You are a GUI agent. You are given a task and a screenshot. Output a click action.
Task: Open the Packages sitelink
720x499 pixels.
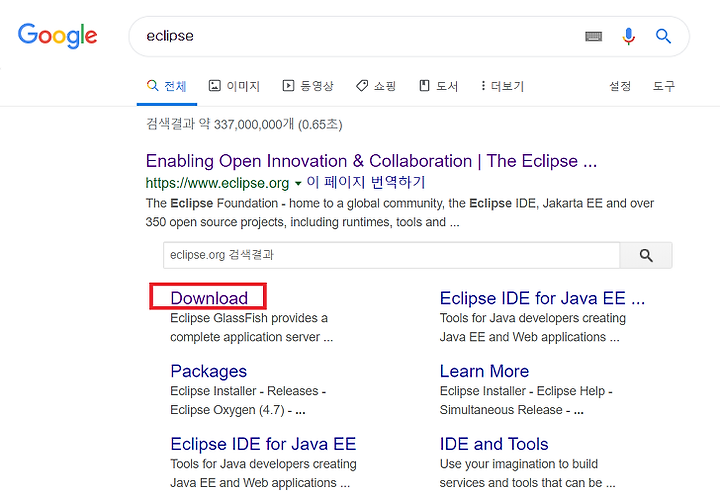pos(208,371)
